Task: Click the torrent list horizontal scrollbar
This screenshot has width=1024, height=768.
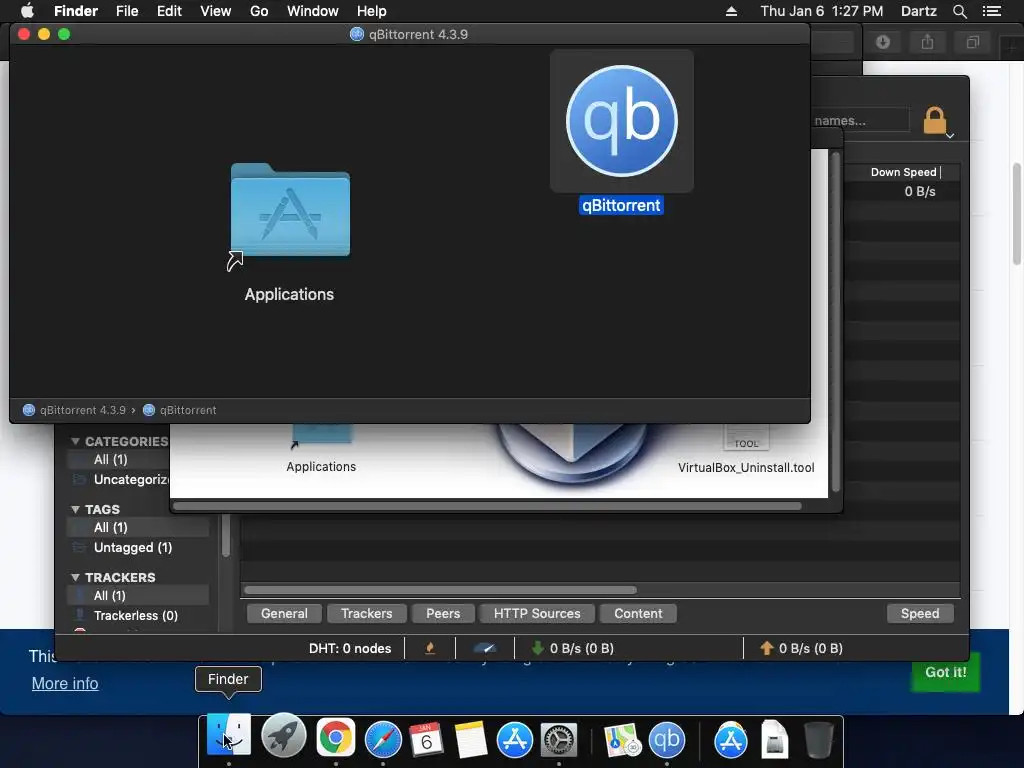Action: (440, 590)
